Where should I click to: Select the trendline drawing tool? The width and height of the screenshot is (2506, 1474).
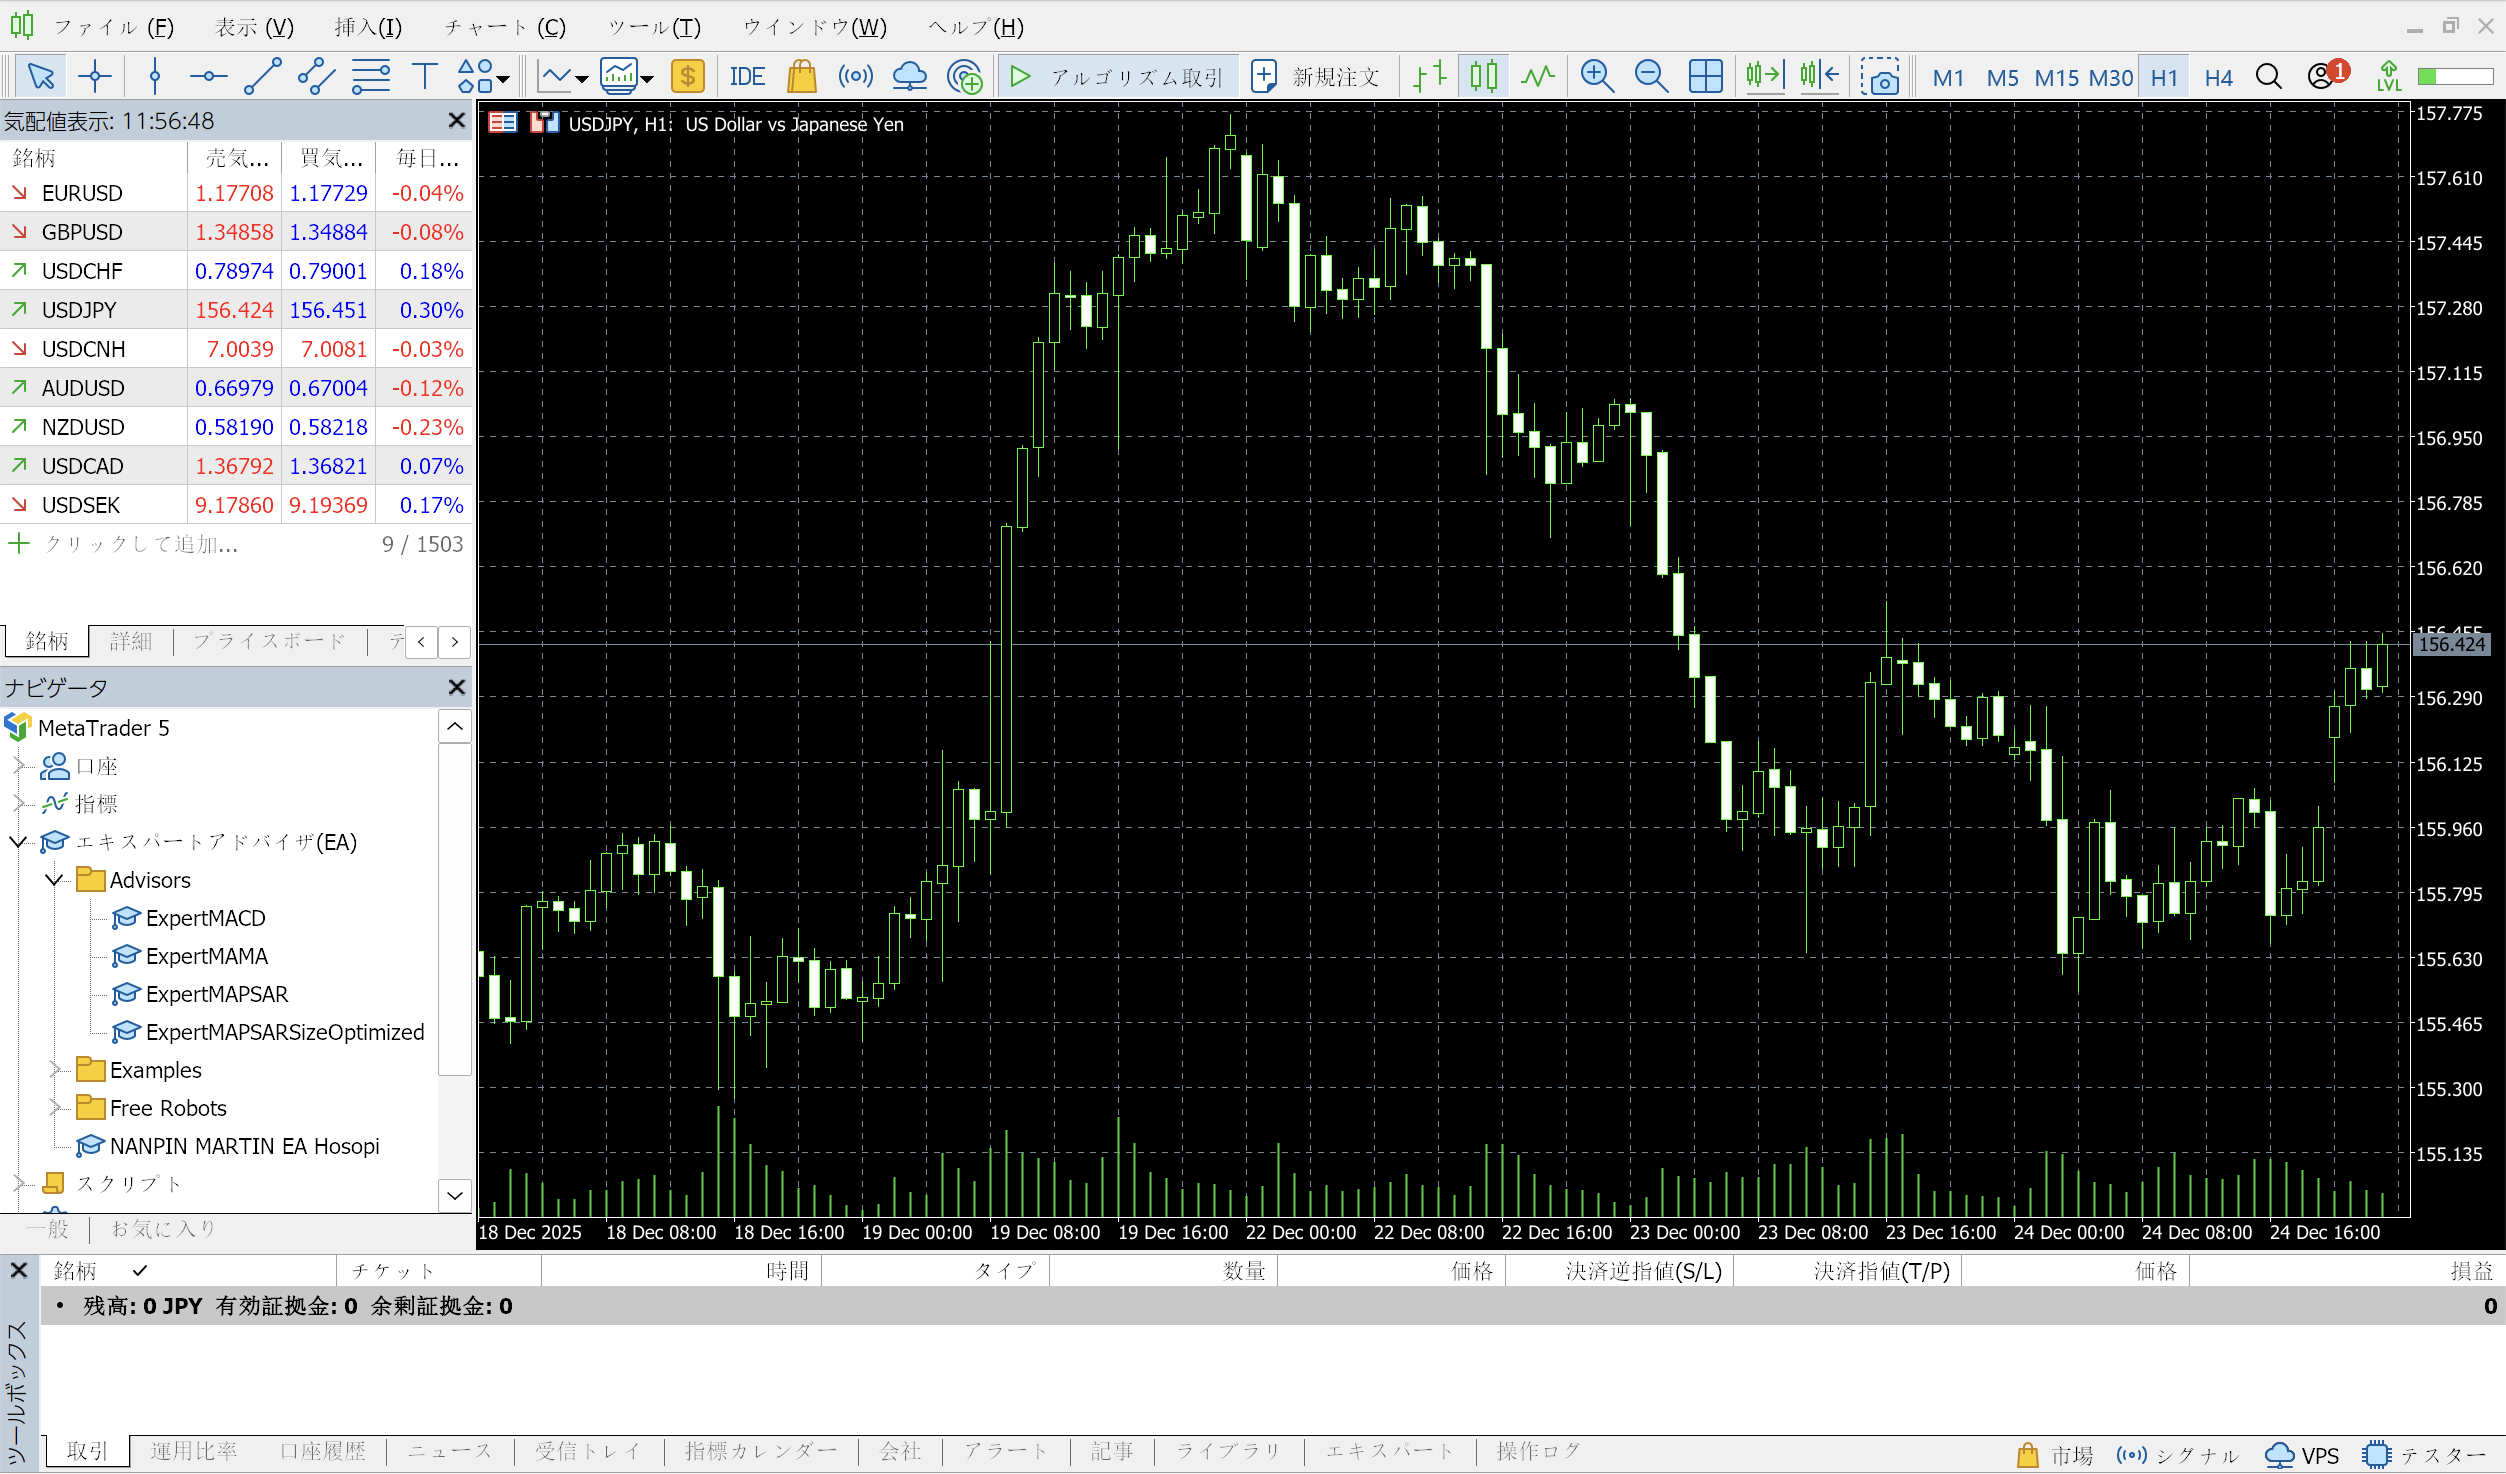[263, 77]
